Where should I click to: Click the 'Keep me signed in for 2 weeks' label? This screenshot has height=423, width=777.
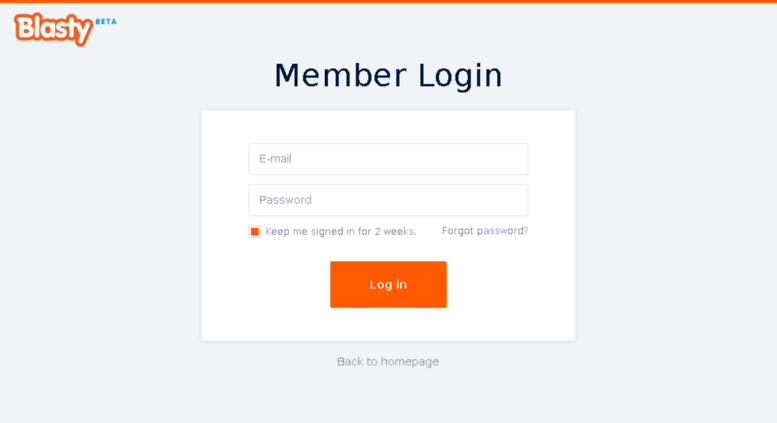click(x=340, y=231)
